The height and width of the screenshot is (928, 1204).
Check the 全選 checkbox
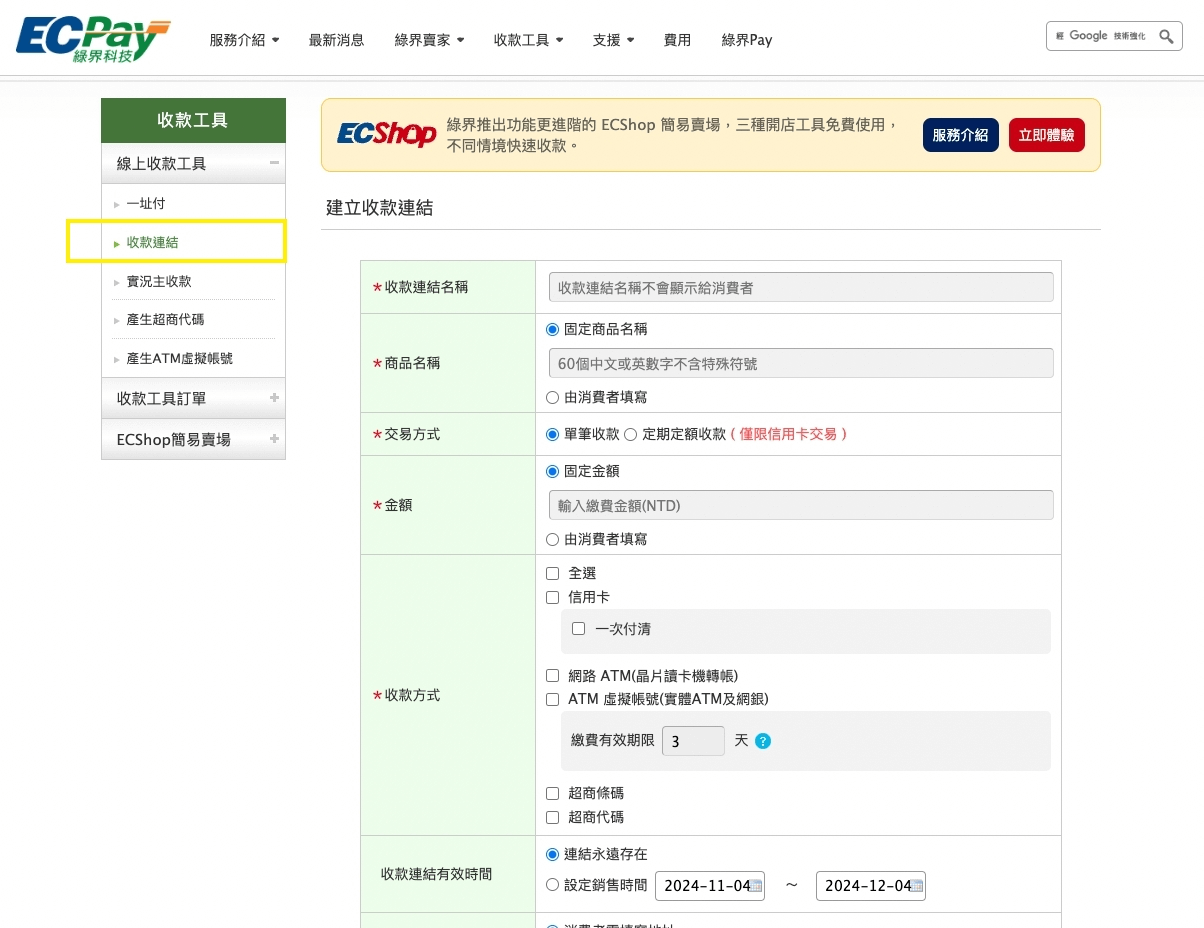pos(552,573)
